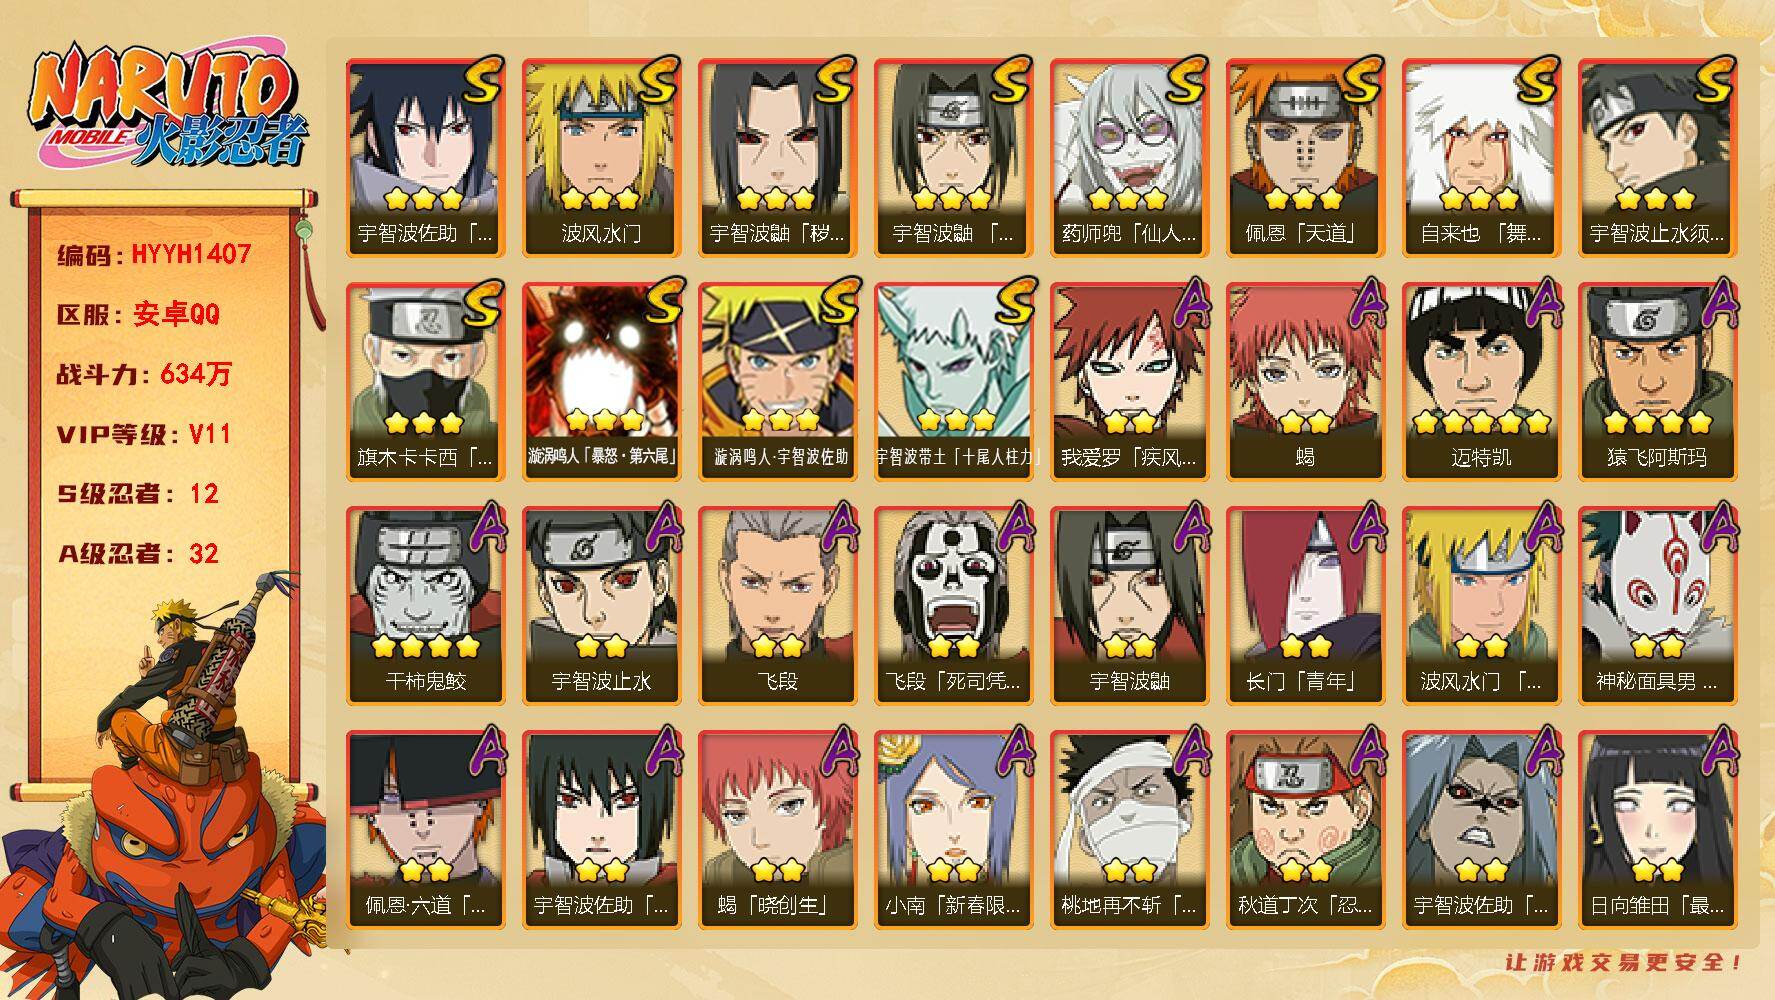Viewport: 1775px width, 1000px height.
Task: Select the 漩涡鸣人「暴怒·第六尾」 card
Action: [601, 381]
